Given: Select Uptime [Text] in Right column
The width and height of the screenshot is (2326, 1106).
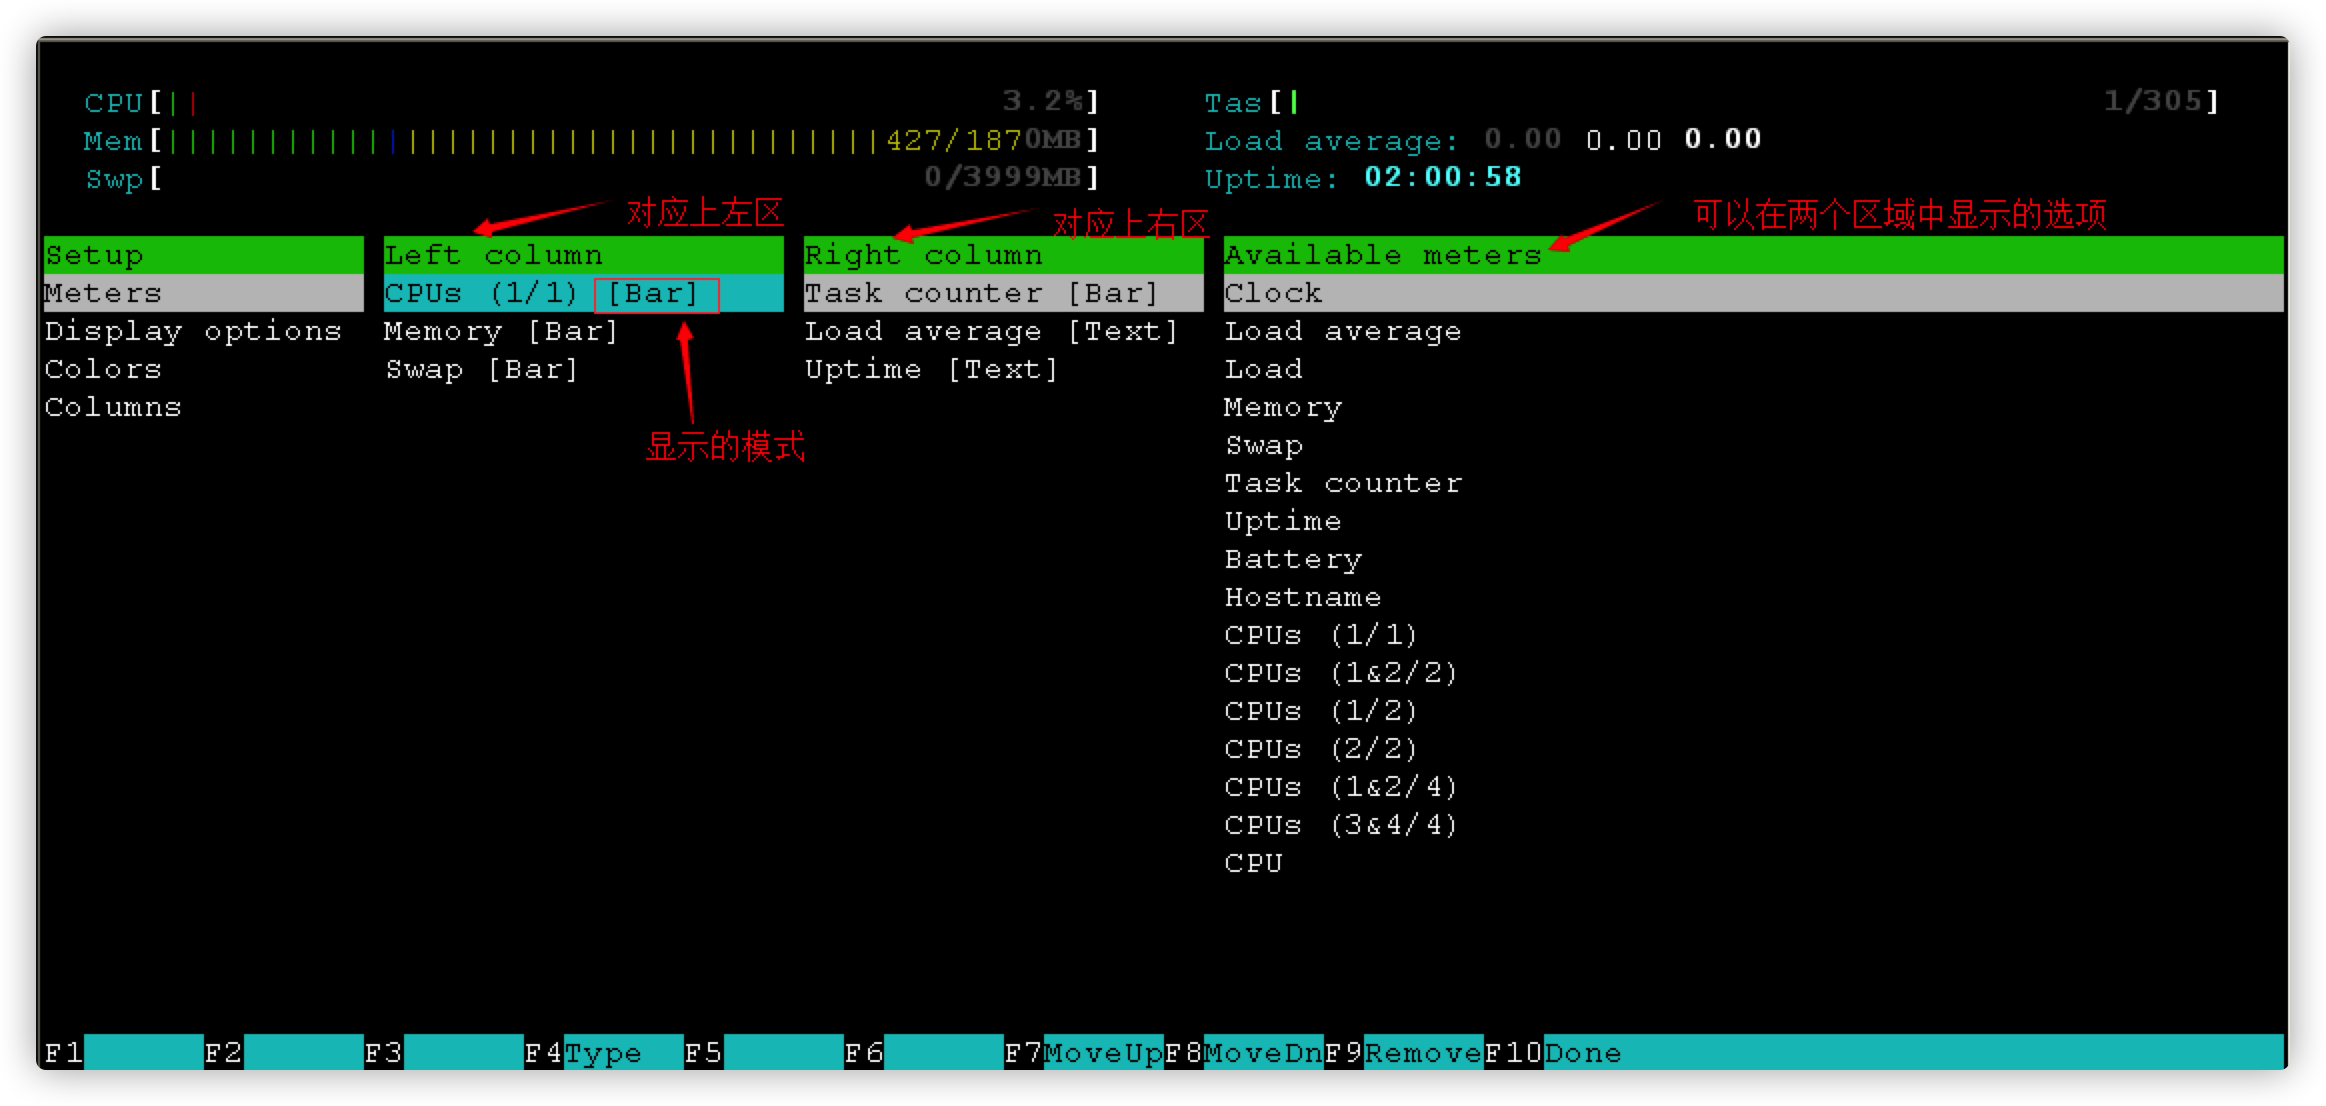Looking at the screenshot, I should pos(931,369).
